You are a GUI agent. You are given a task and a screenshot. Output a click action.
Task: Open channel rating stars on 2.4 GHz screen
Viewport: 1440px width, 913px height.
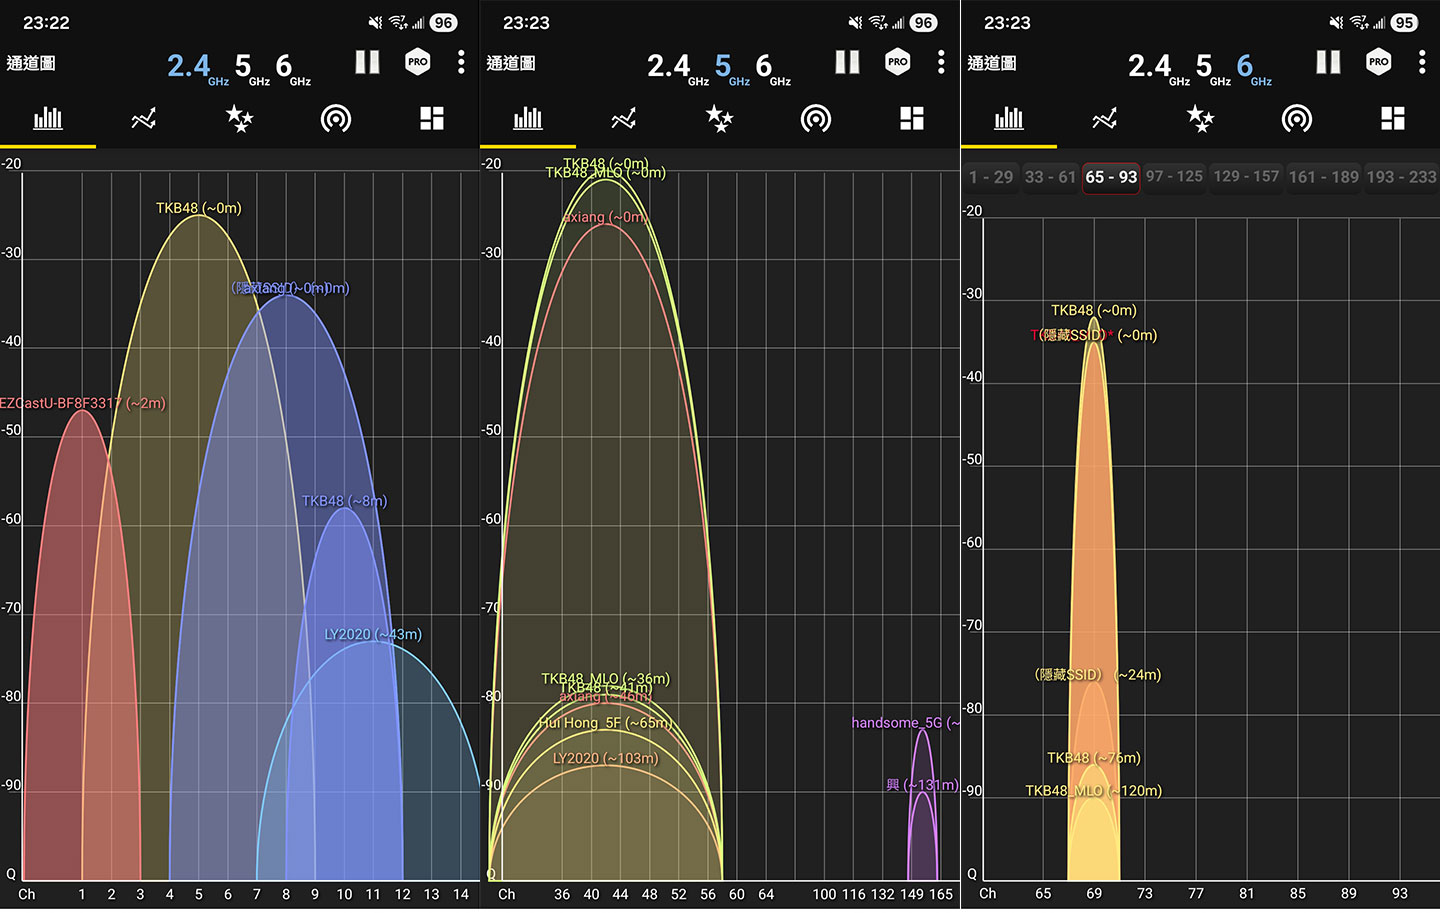pyautogui.click(x=239, y=119)
